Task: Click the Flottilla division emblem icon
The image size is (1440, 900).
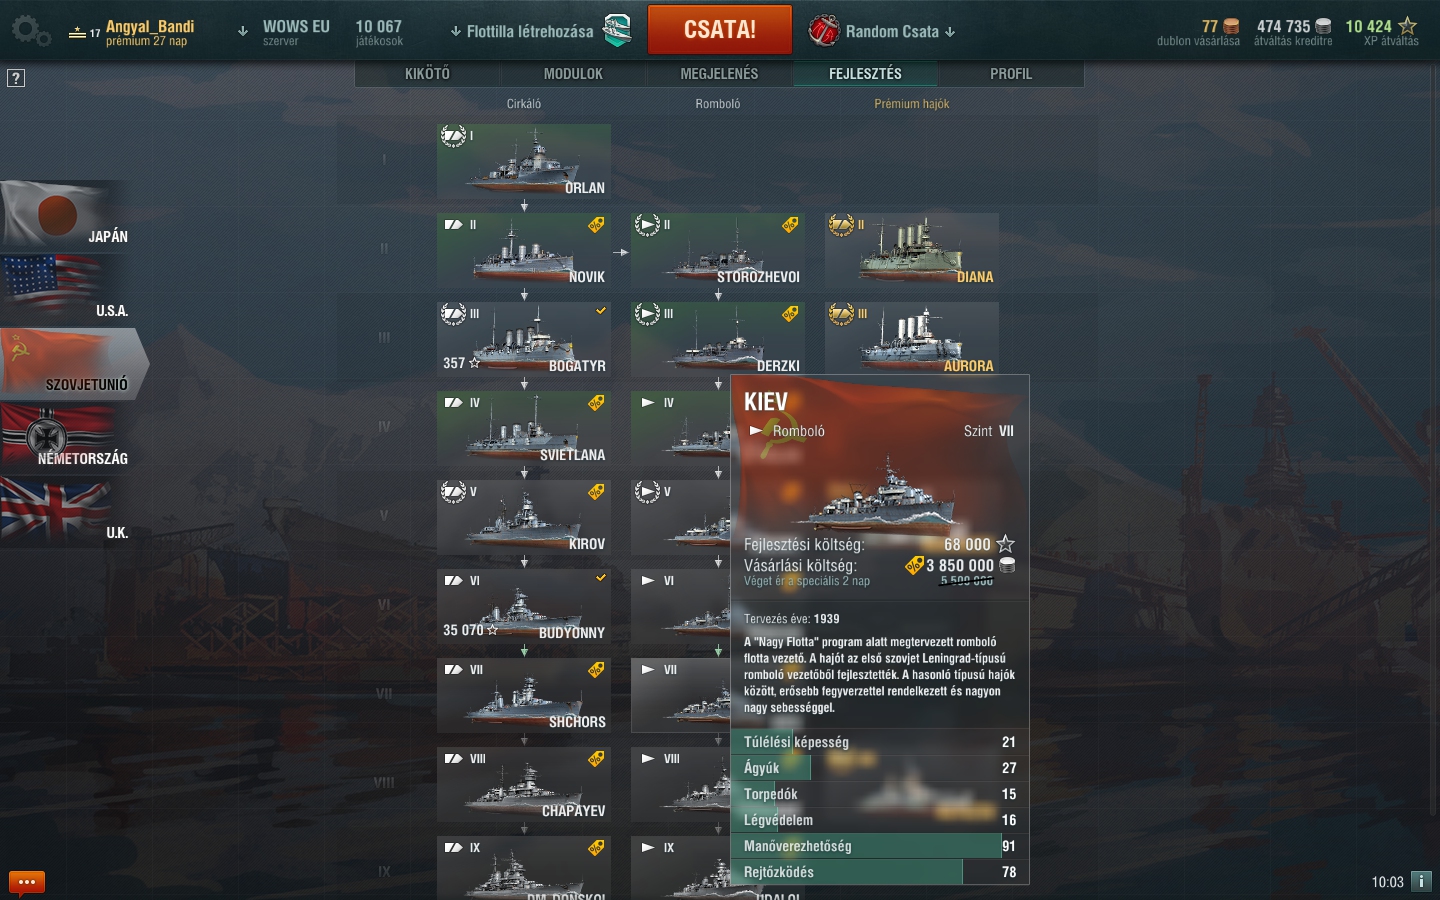Action: pyautogui.click(x=618, y=31)
